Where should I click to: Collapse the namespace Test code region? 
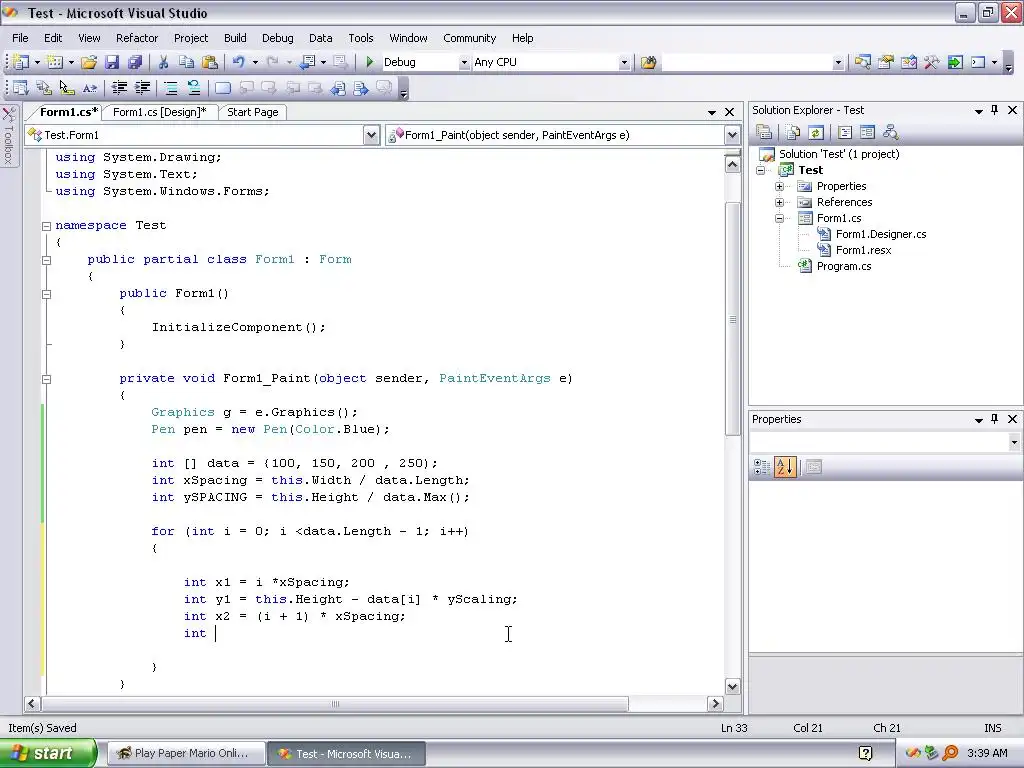pyautogui.click(x=46, y=226)
